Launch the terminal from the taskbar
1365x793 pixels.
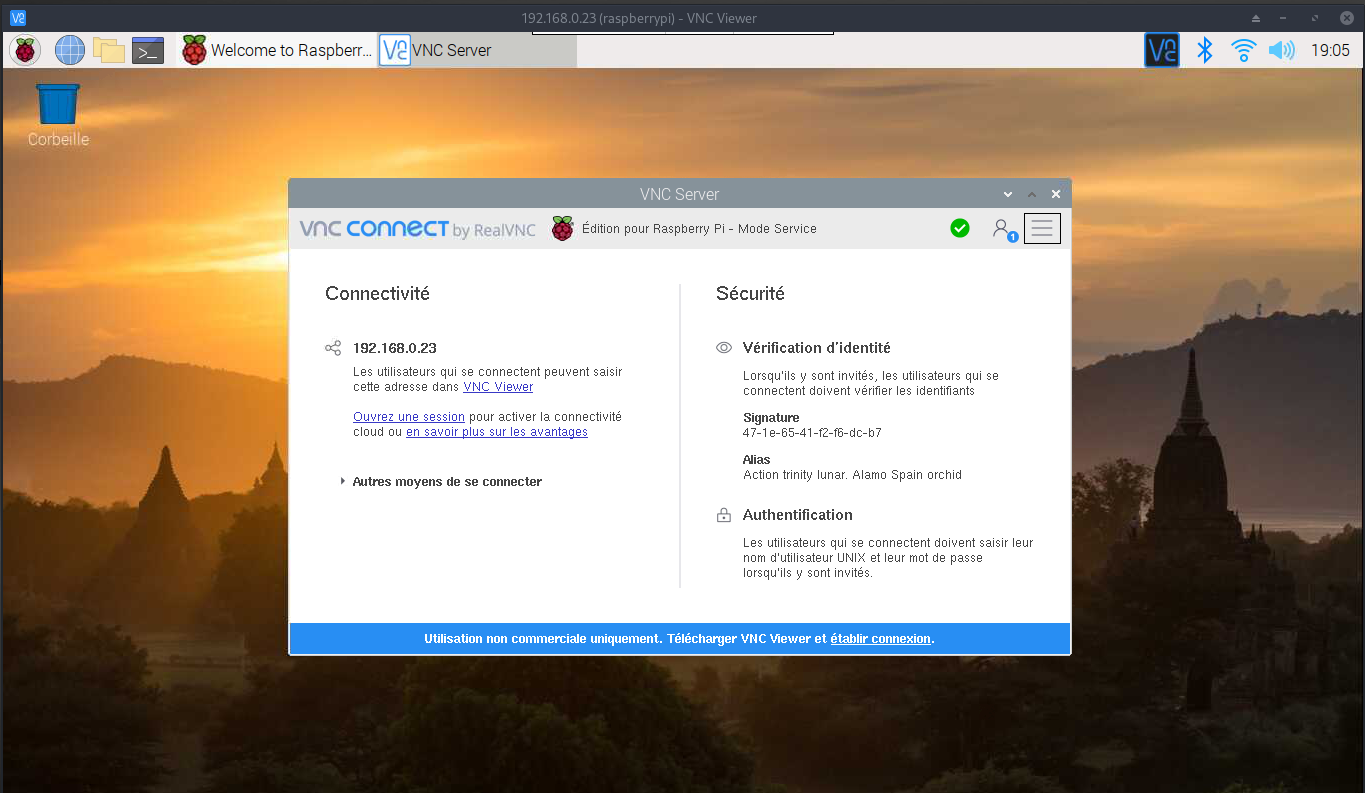click(x=148, y=50)
